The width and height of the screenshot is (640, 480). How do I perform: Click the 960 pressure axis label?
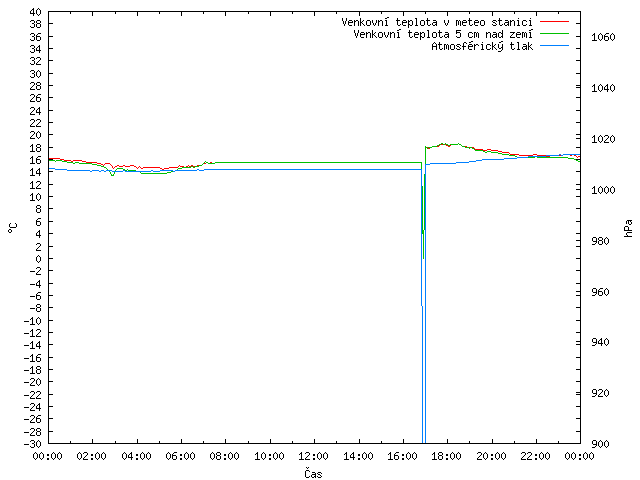[600, 292]
